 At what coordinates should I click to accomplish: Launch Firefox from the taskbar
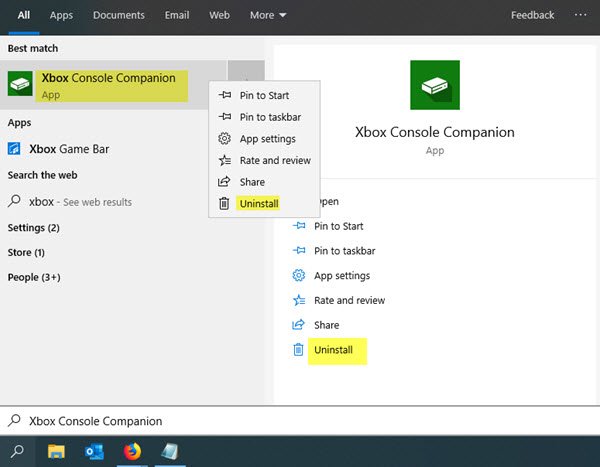point(132,451)
